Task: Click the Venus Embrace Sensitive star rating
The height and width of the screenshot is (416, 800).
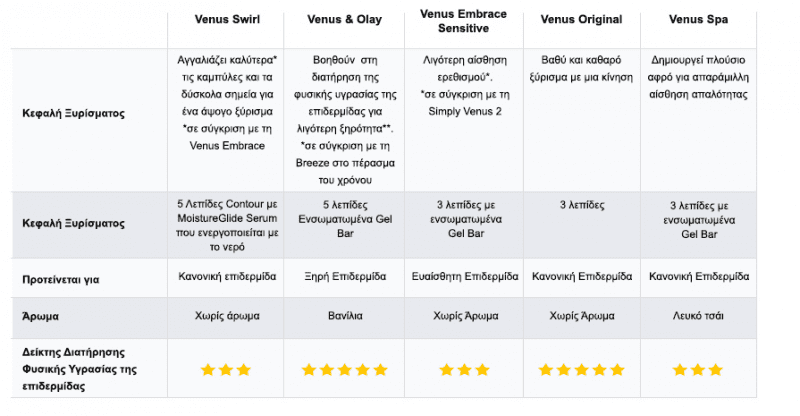Action: coord(464,370)
